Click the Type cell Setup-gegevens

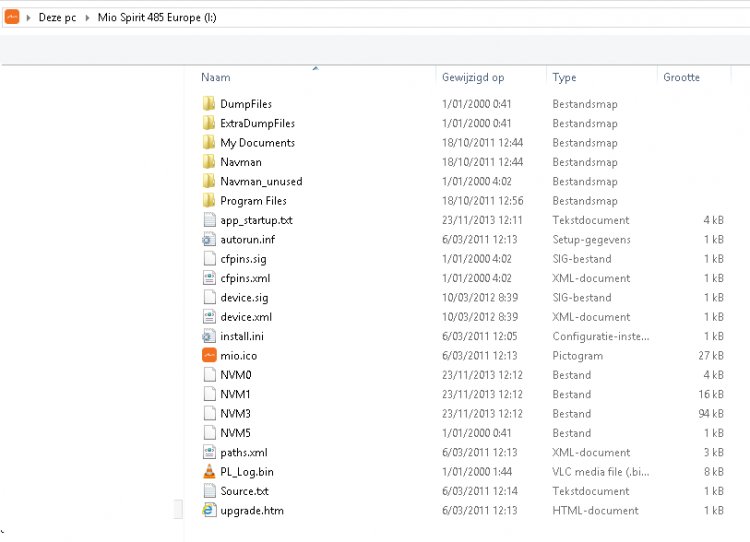pos(591,239)
